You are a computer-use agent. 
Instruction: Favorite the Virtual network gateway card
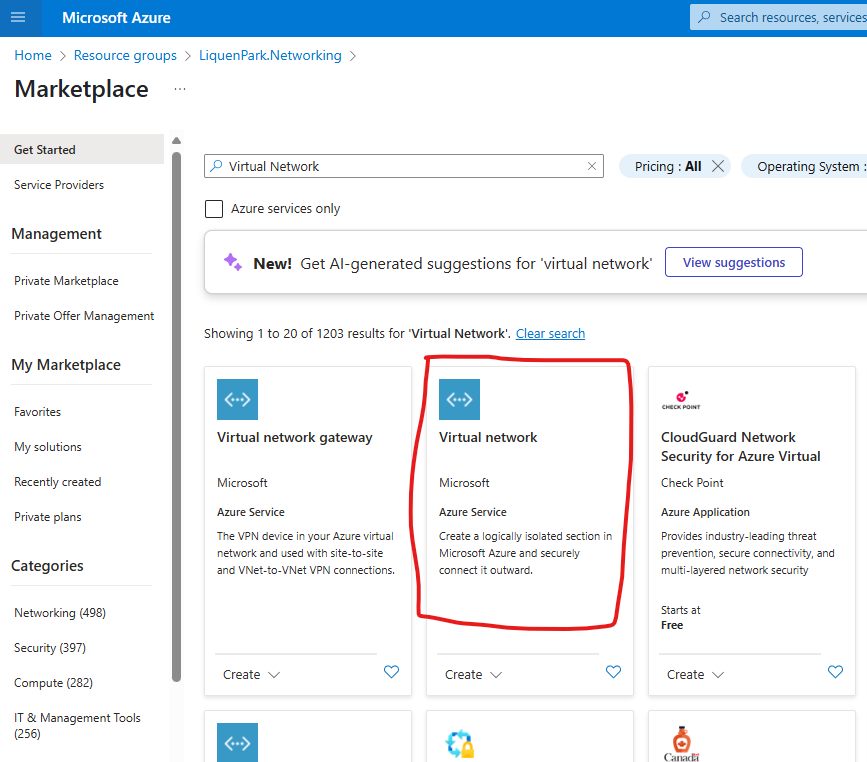click(392, 673)
